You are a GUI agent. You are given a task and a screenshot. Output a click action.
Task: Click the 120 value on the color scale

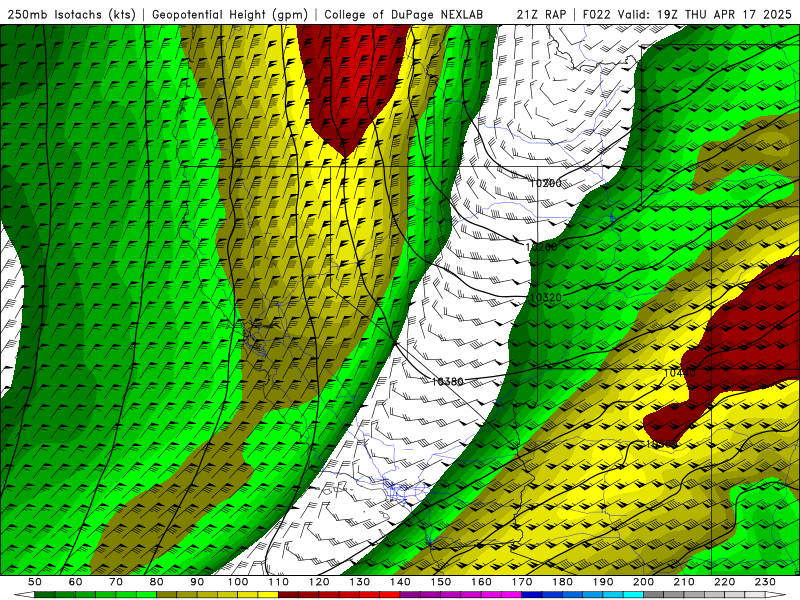[x=319, y=582]
